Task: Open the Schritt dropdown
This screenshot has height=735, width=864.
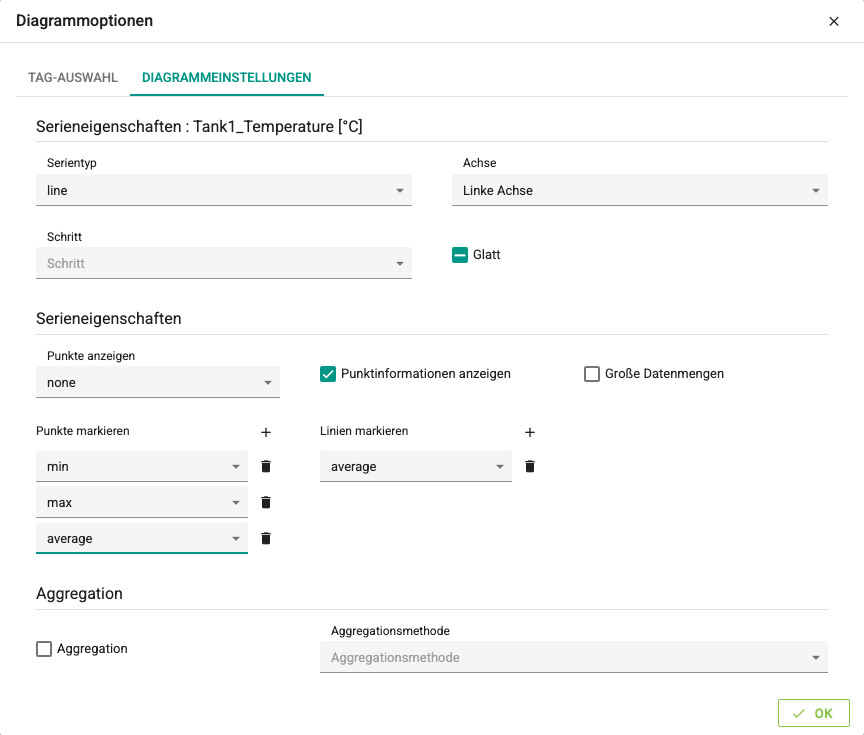Action: pyautogui.click(x=224, y=263)
